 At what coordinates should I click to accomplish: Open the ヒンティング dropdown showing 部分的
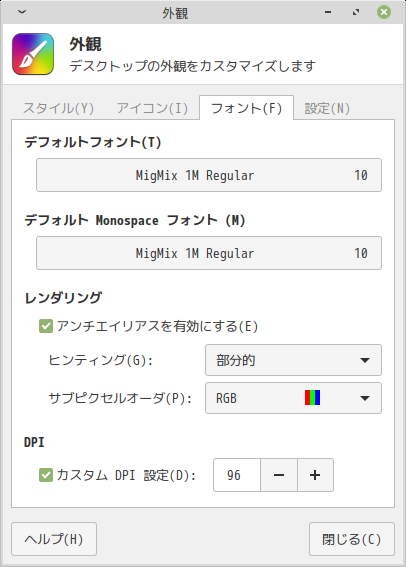click(x=293, y=360)
